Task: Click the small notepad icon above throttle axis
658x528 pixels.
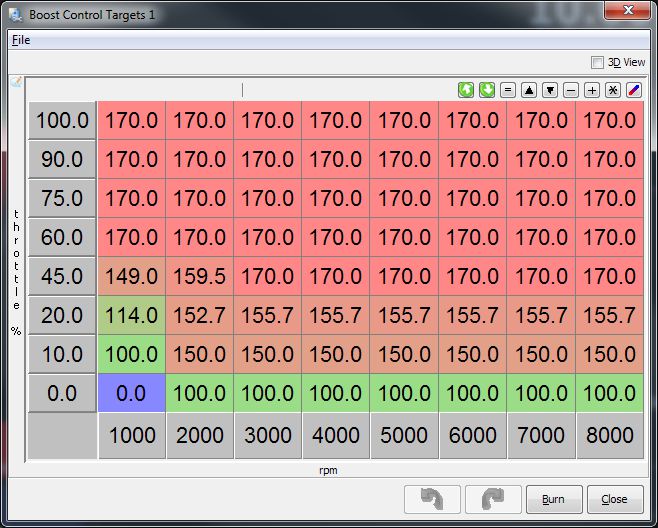Action: pos(16,82)
